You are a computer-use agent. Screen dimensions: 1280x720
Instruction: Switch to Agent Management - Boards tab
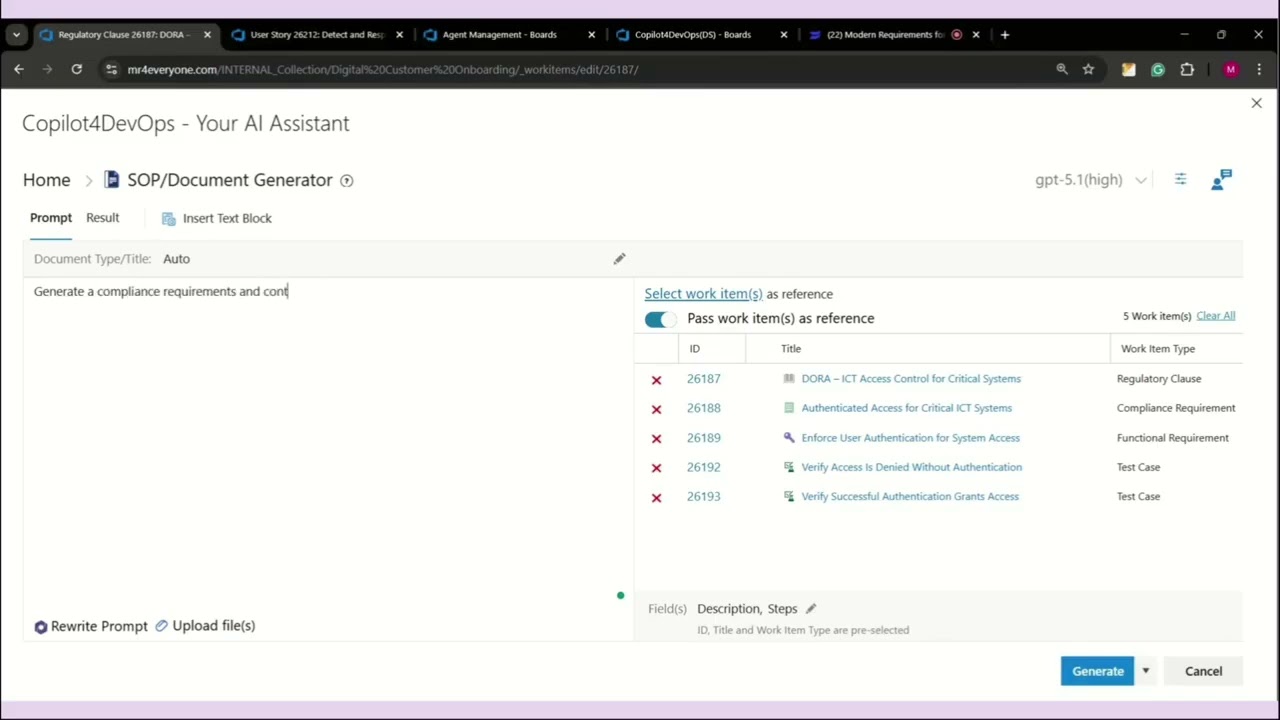(x=500, y=34)
